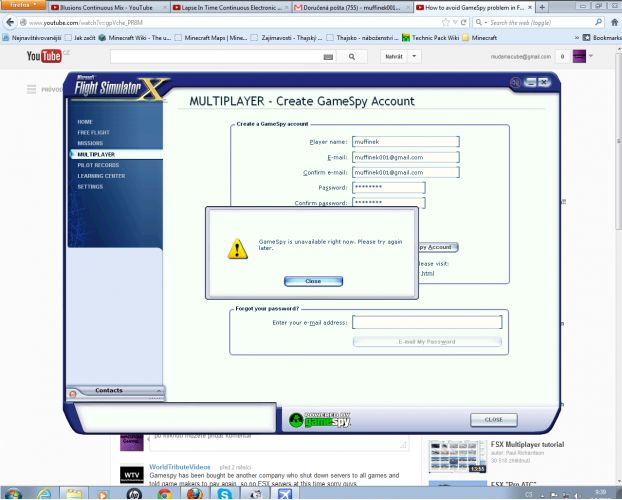Open the YouTube guide hamburger menu

click(x=31, y=89)
